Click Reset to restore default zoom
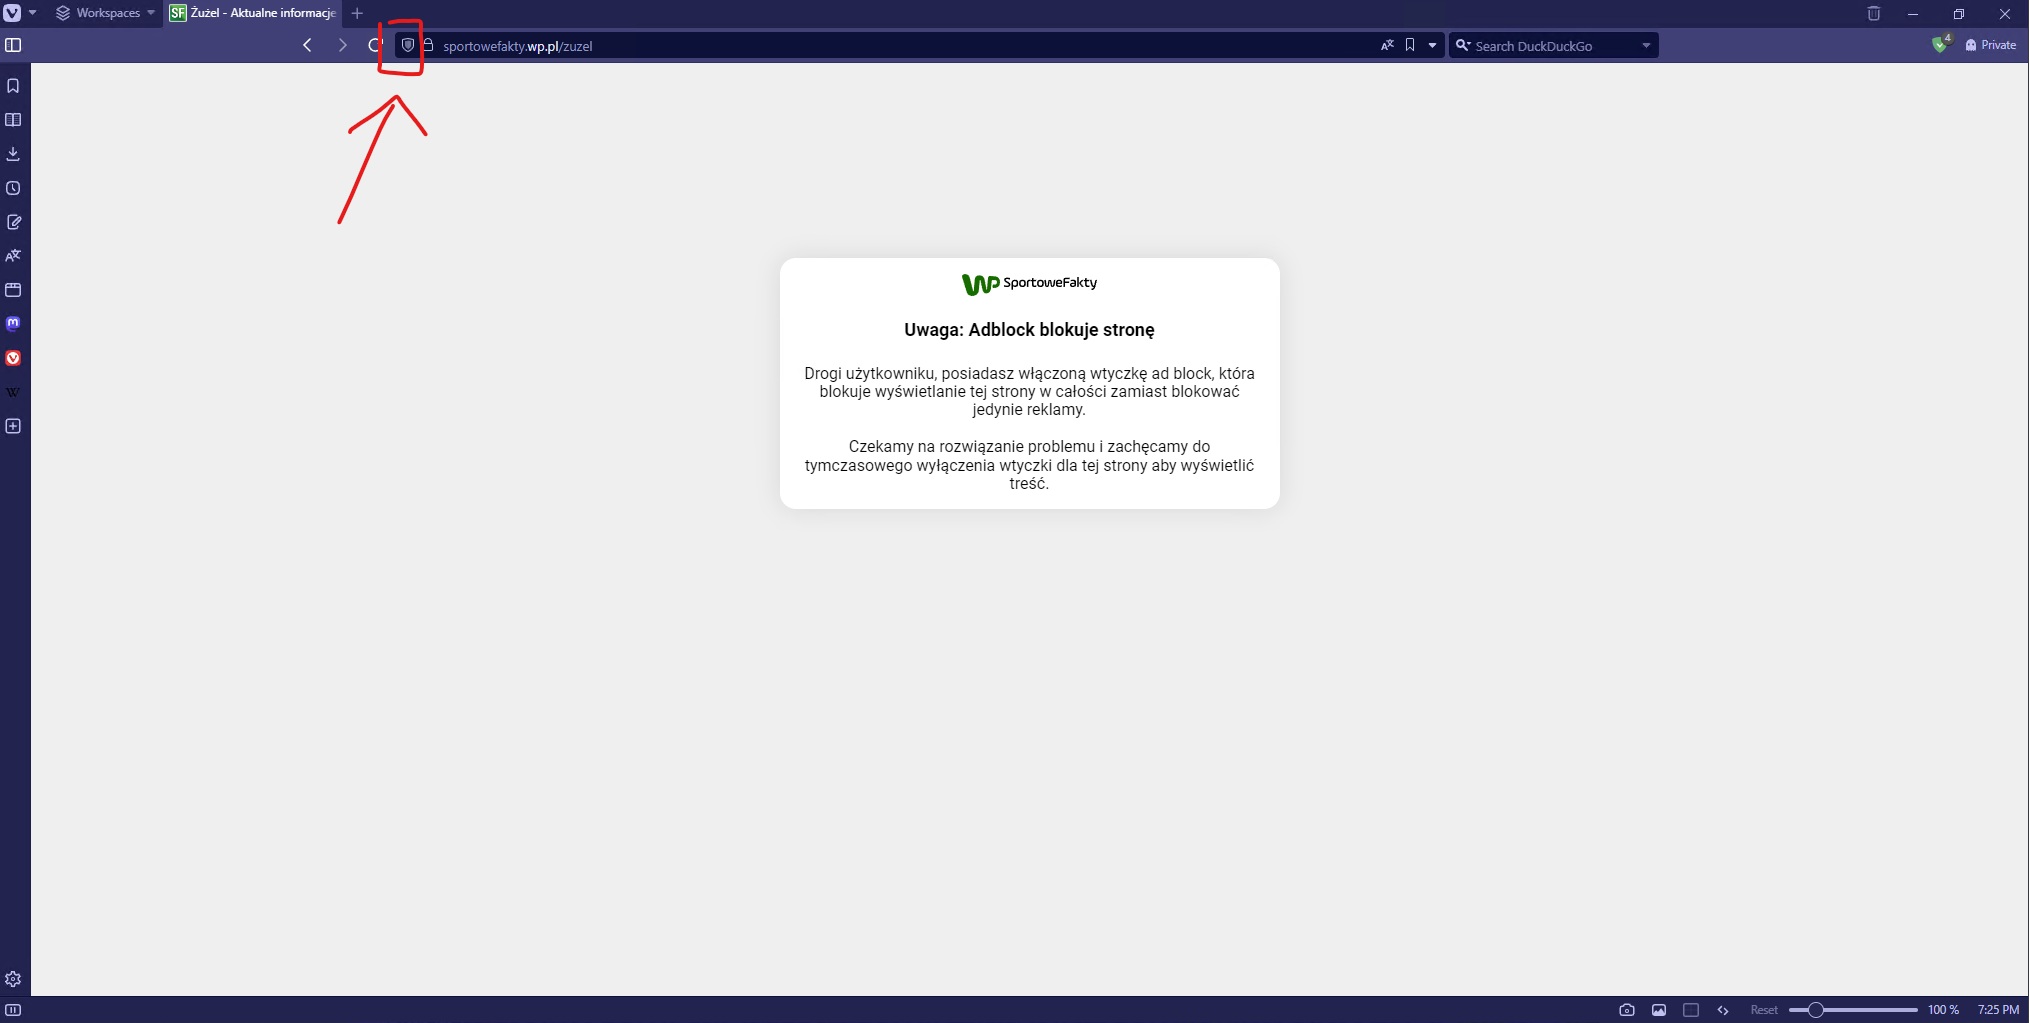This screenshot has width=2029, height=1023. tap(1764, 1010)
